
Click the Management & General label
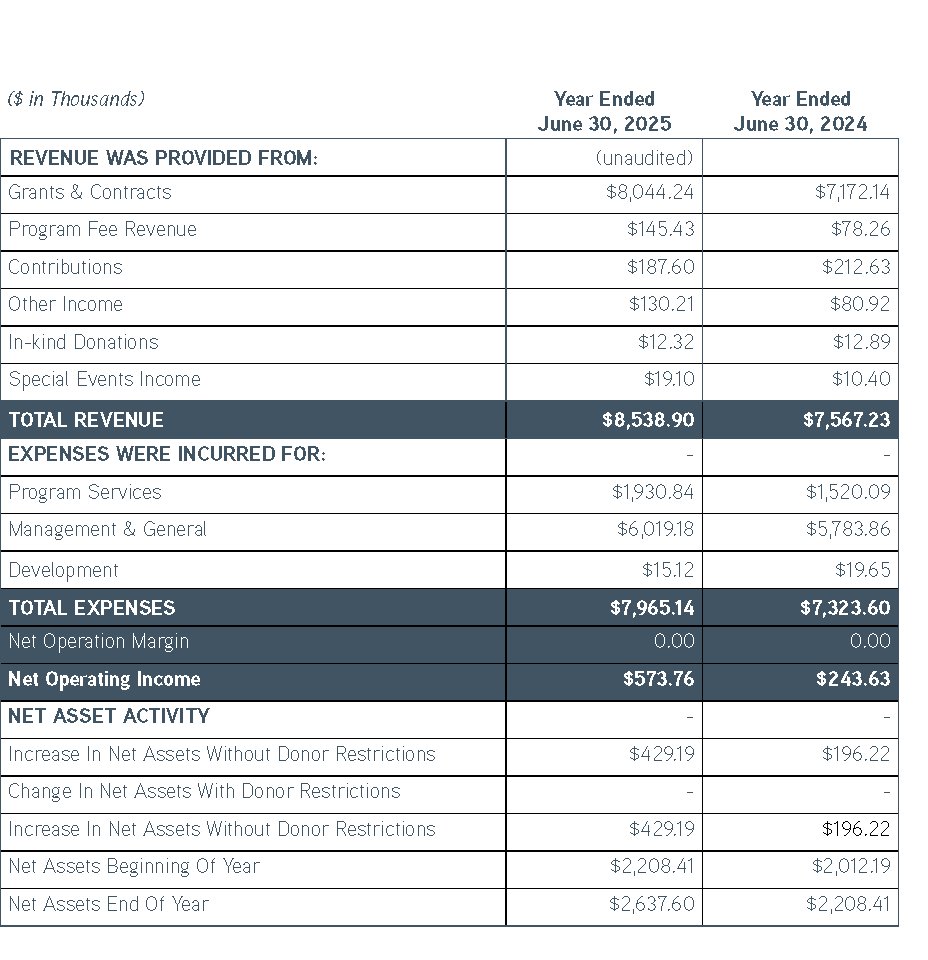(x=107, y=530)
